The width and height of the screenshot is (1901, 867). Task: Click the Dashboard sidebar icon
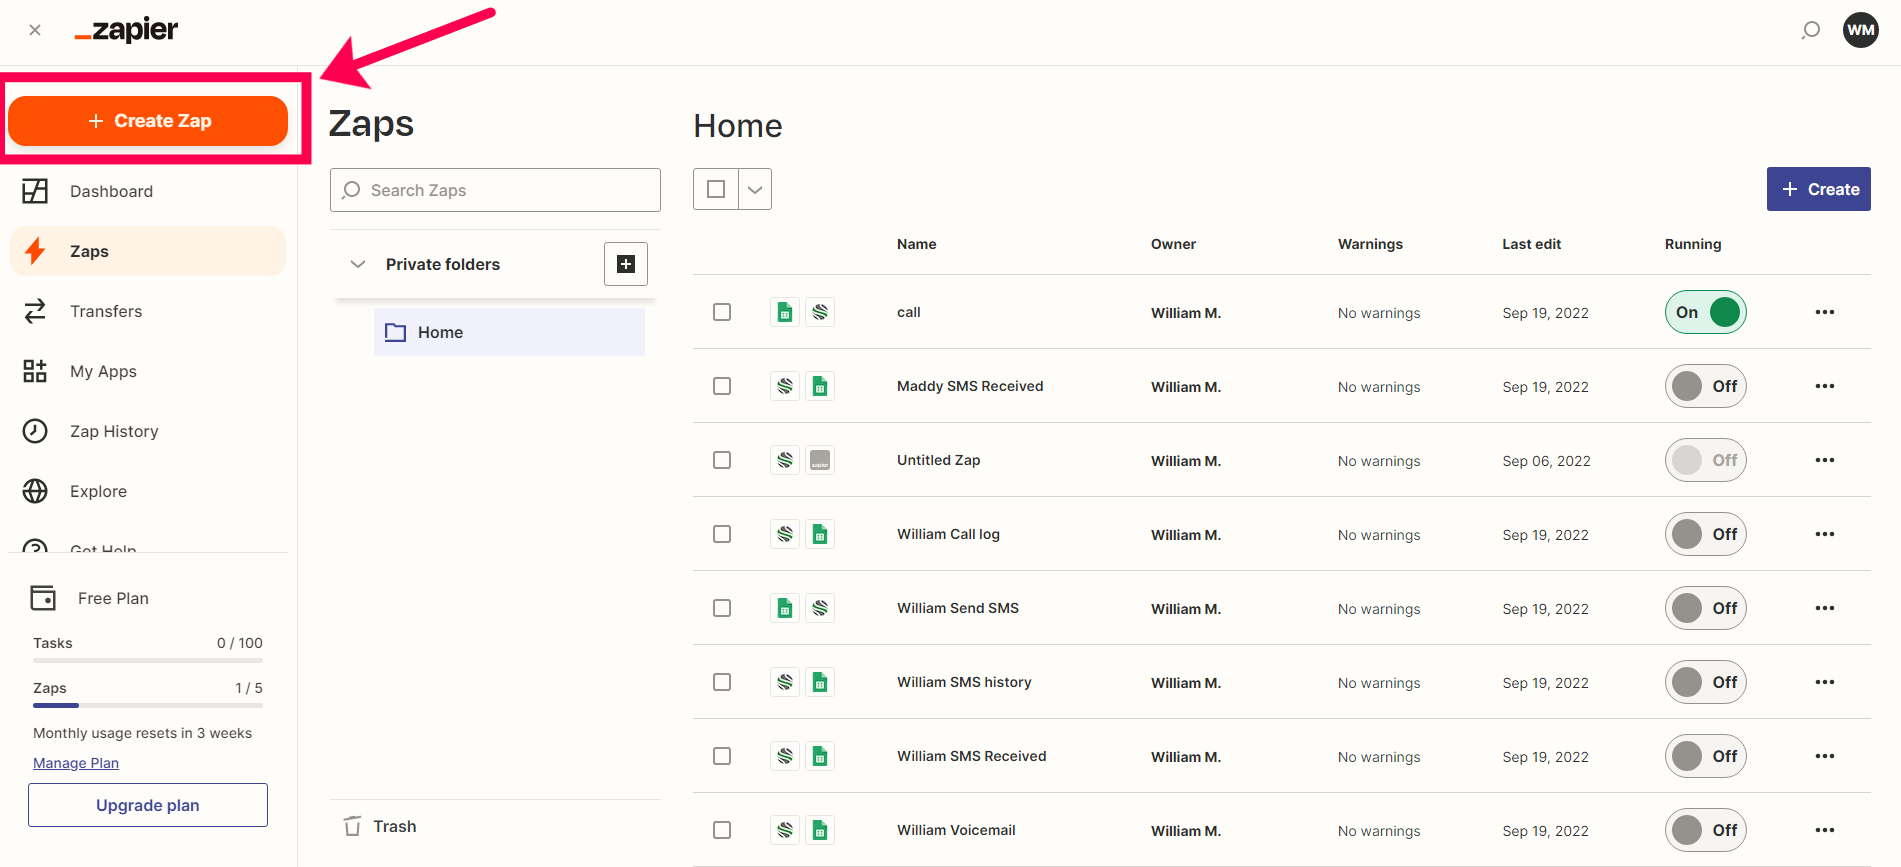click(35, 191)
